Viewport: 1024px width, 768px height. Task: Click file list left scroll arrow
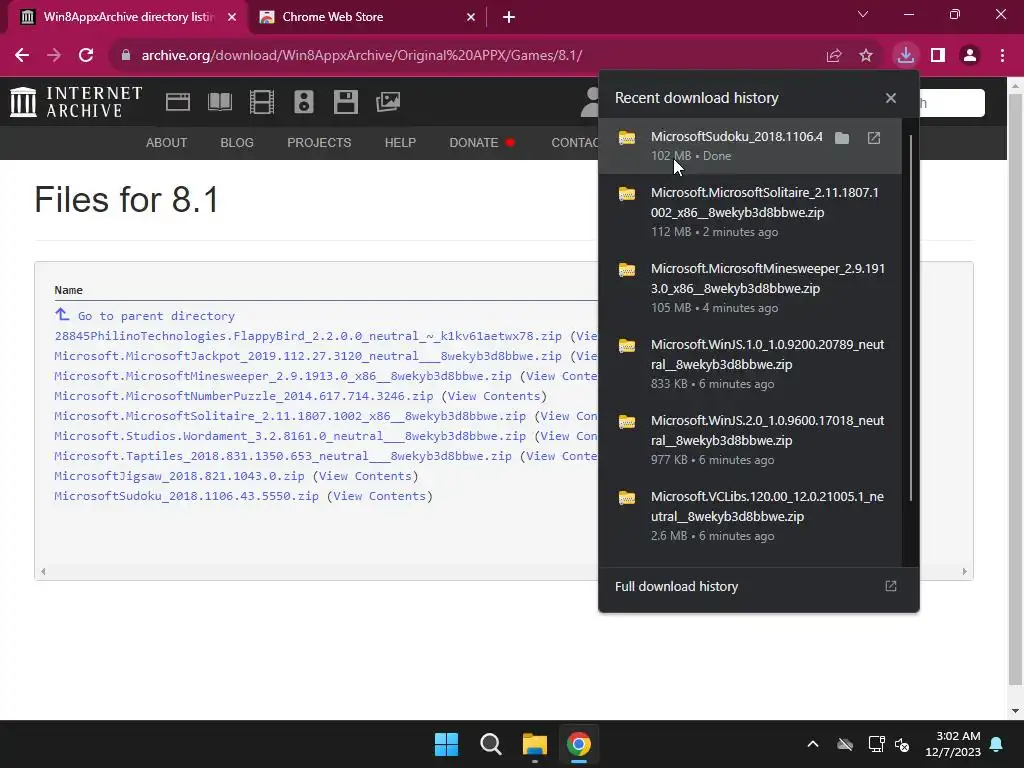(x=43, y=571)
